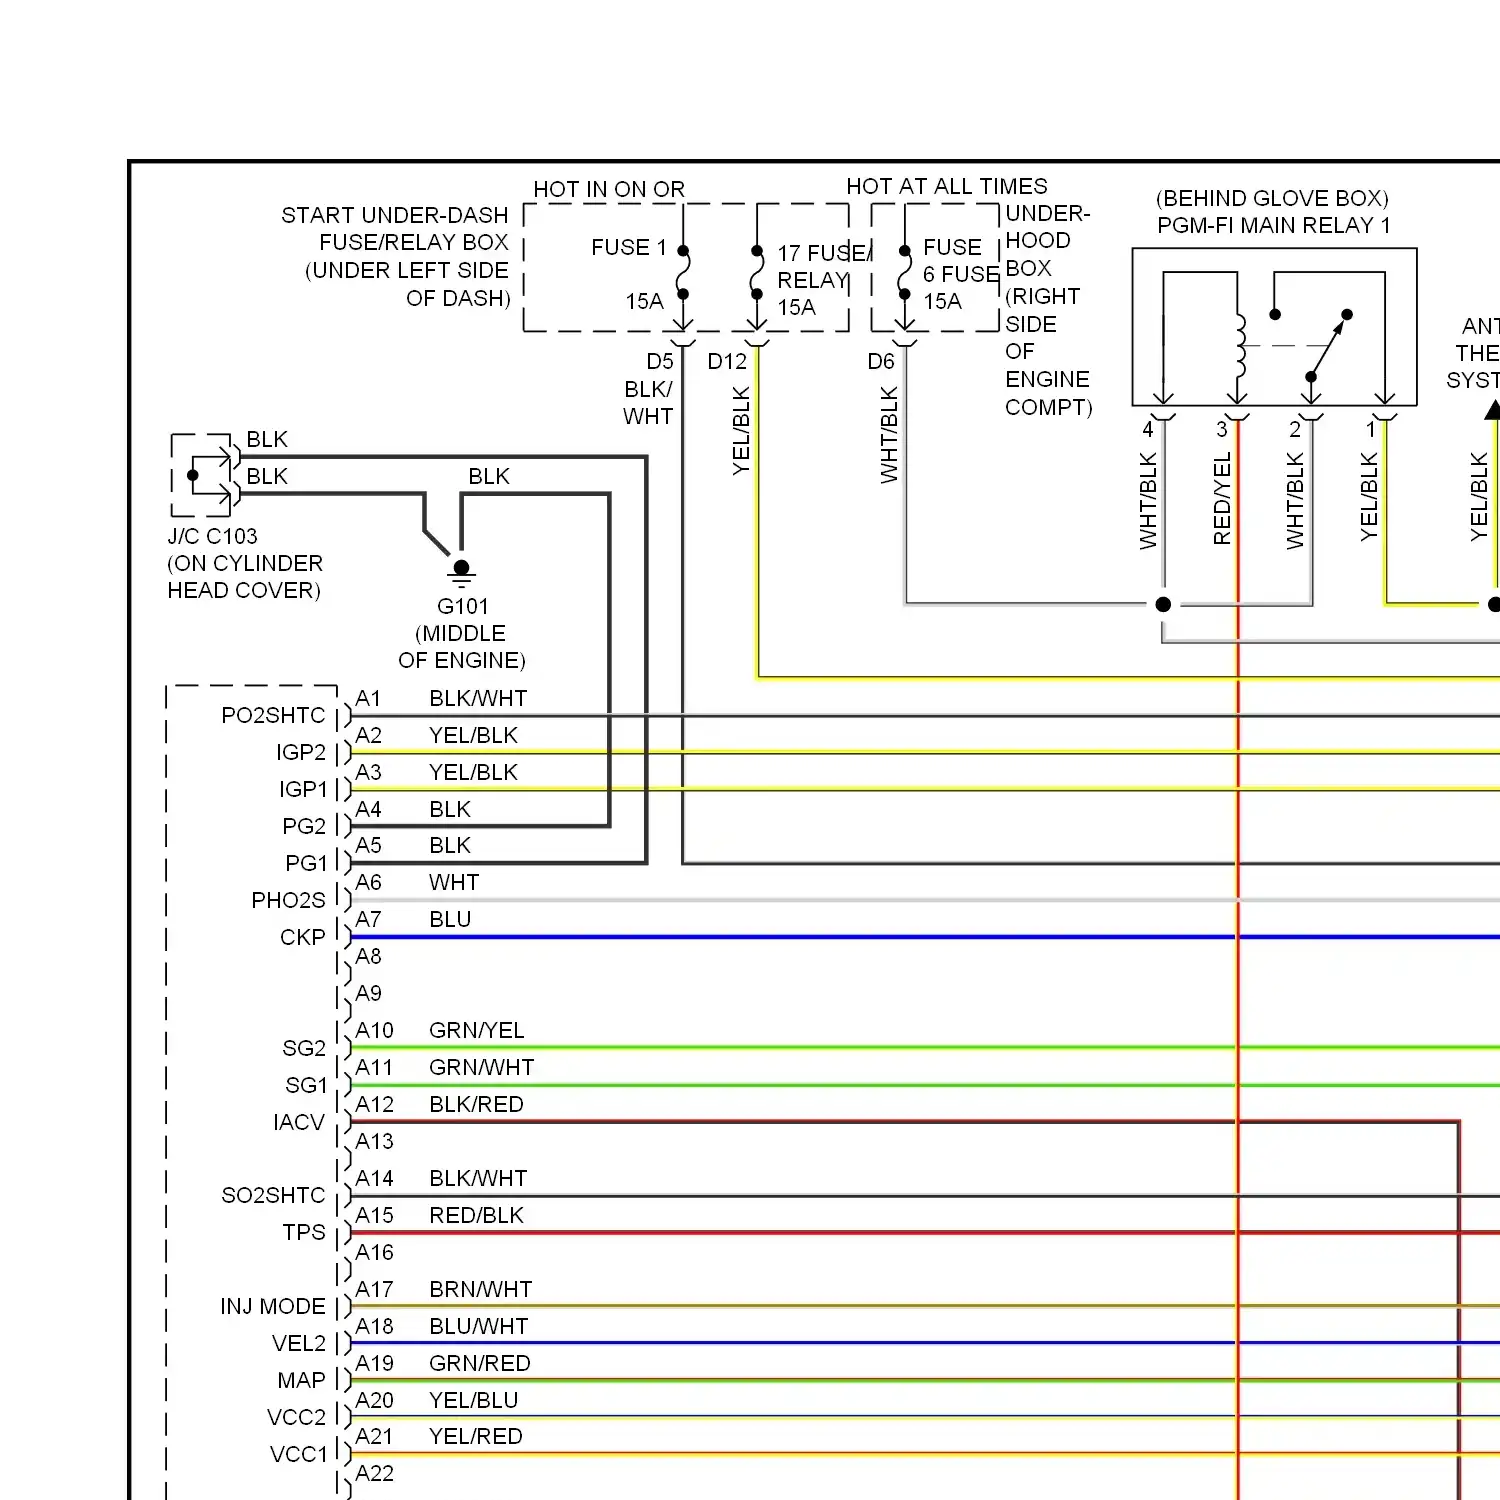Click the TPS terminal name

coord(304,1232)
